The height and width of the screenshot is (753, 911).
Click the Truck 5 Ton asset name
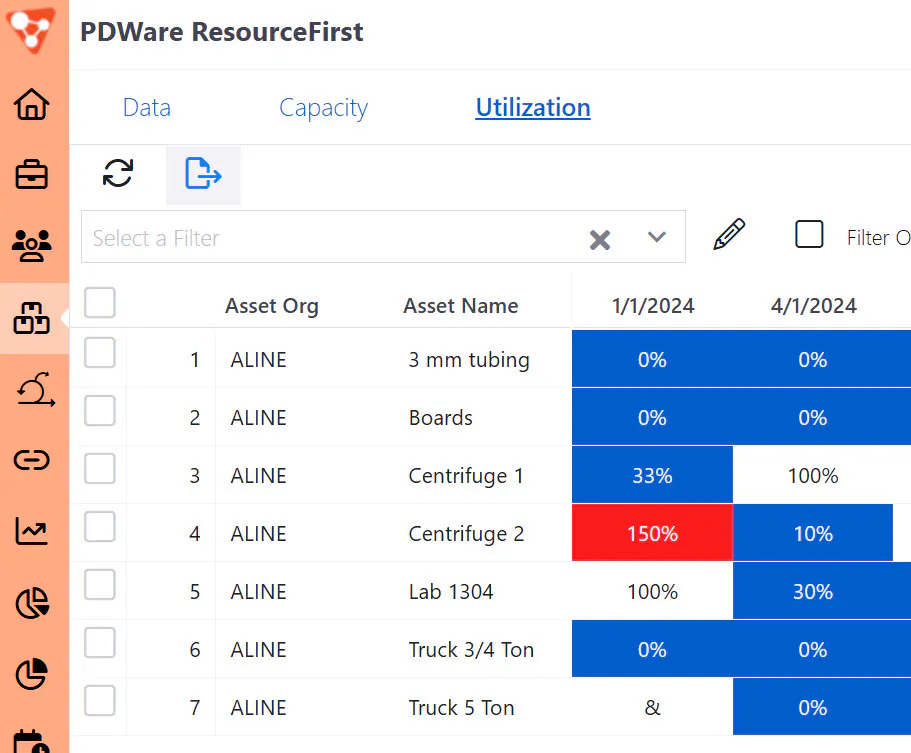pyautogui.click(x=461, y=708)
